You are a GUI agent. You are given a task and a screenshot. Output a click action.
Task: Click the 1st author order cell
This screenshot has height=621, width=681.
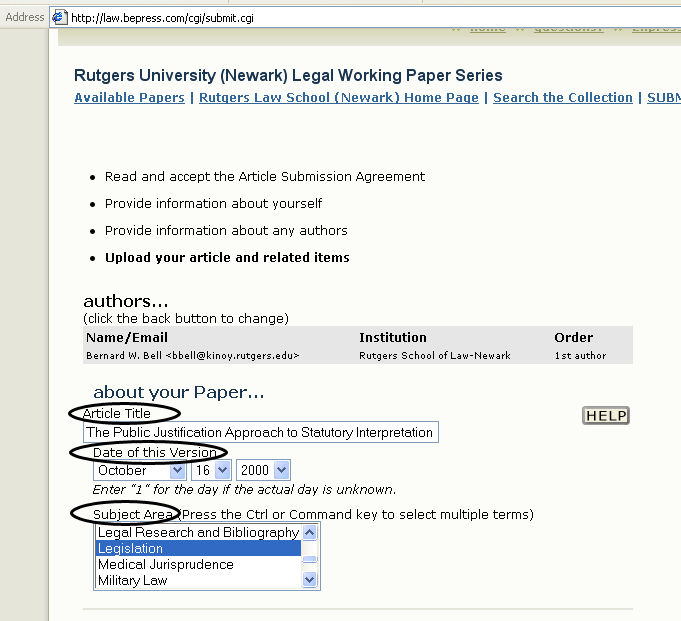(x=580, y=355)
